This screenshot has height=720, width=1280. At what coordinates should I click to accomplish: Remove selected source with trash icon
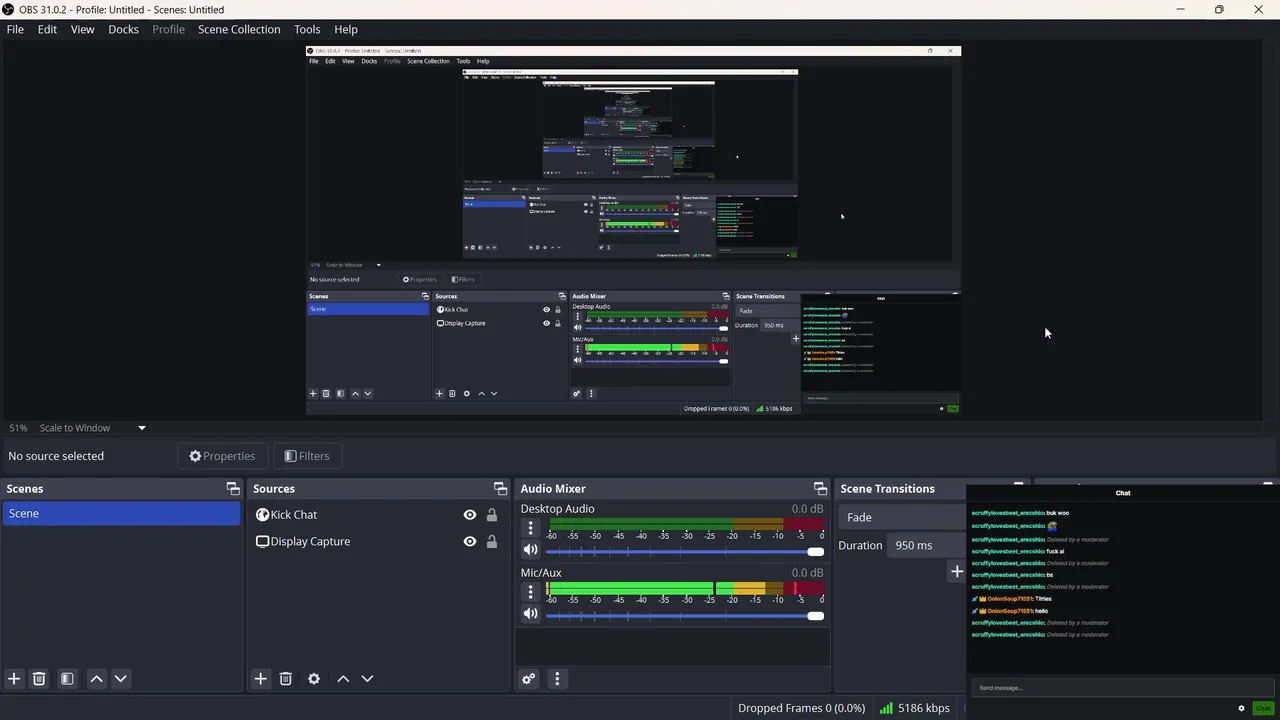[x=285, y=679]
